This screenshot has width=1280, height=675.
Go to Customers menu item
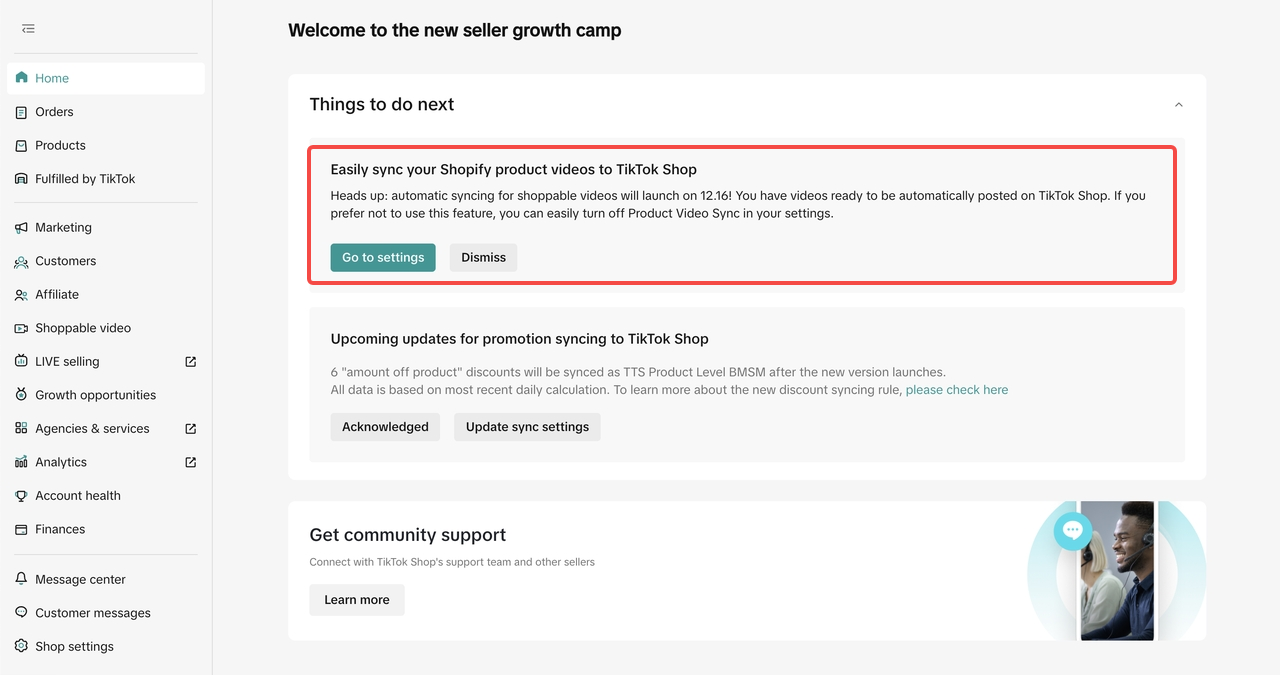[x=66, y=261]
